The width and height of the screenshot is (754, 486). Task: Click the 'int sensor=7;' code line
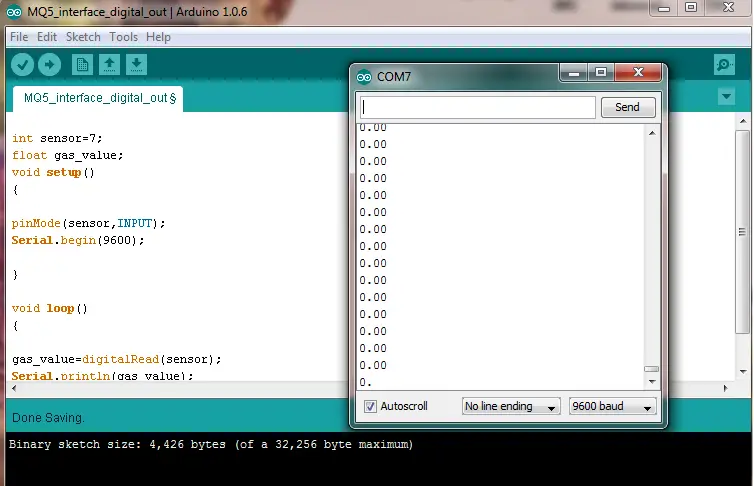(x=57, y=138)
